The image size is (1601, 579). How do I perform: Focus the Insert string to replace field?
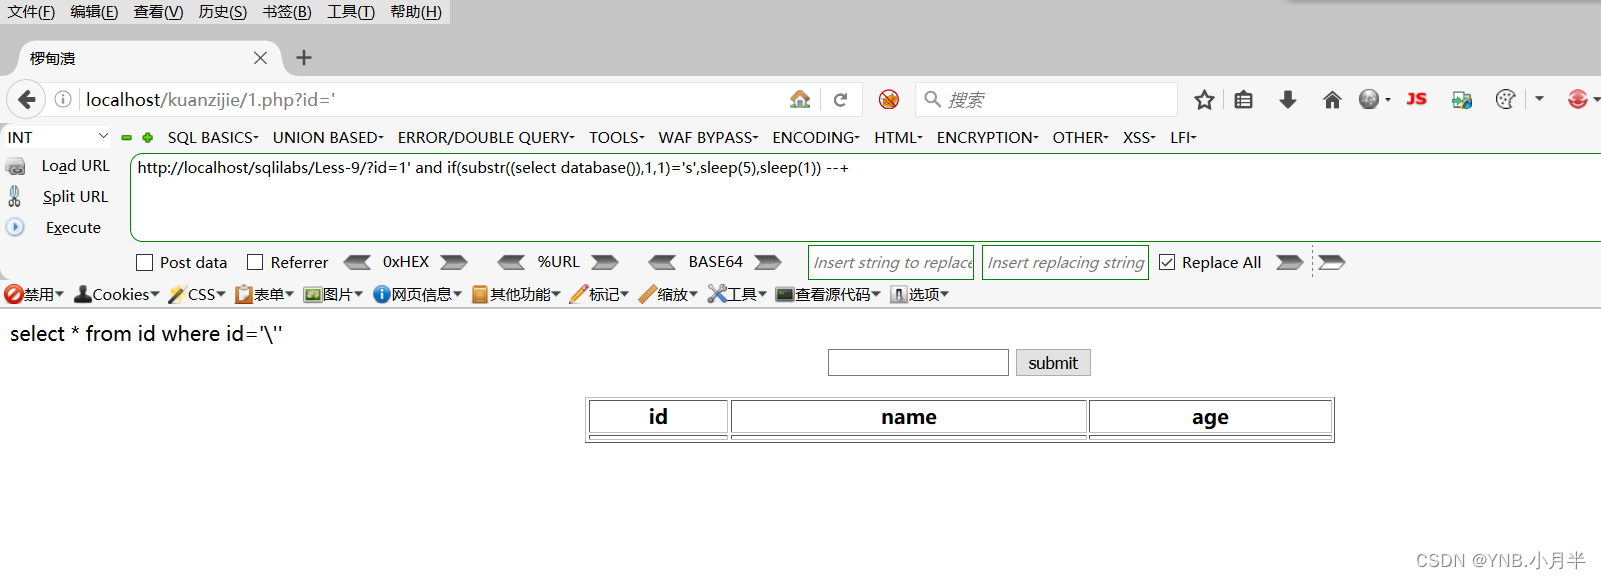point(891,263)
